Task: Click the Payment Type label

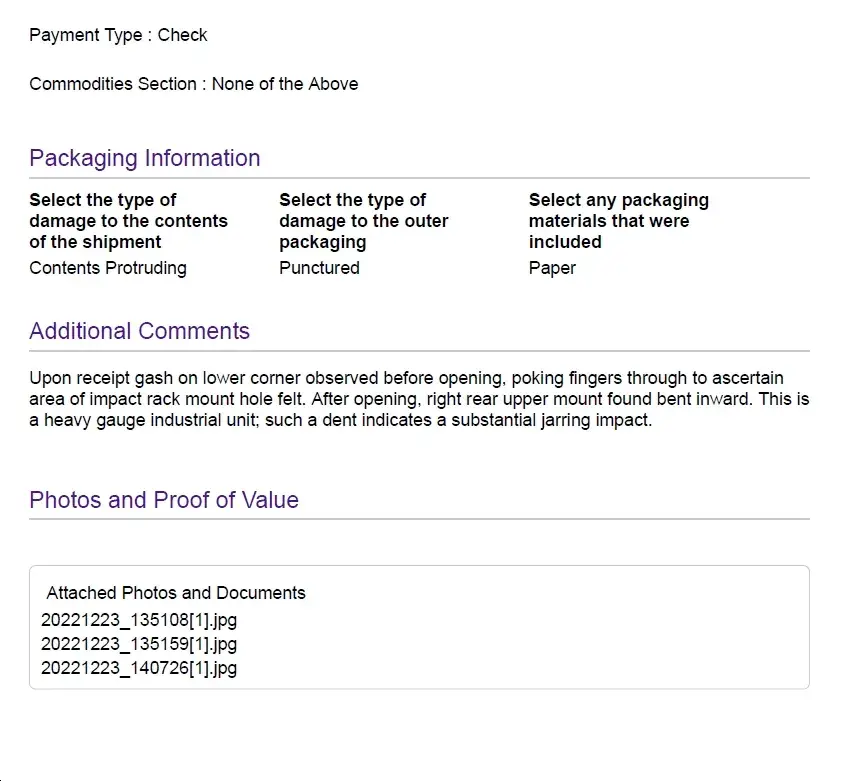Action: [86, 35]
